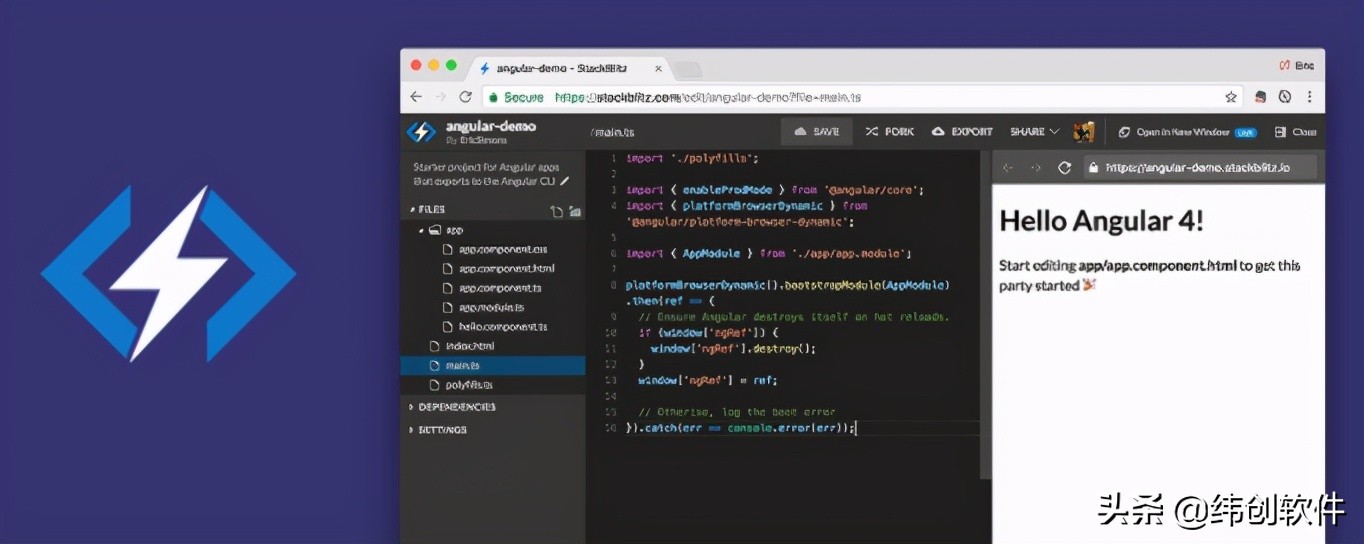Image resolution: width=1364 pixels, height=544 pixels.
Task: Click browser extension icon next to star
Action: pos(1261,97)
